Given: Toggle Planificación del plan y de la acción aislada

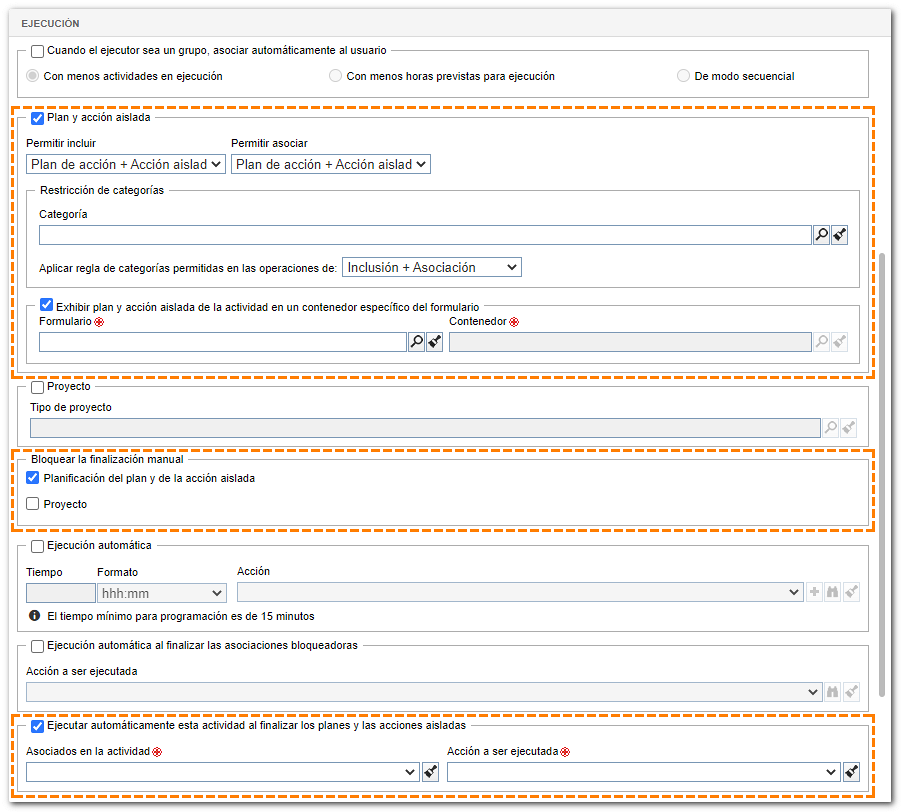Looking at the screenshot, I should point(33,478).
